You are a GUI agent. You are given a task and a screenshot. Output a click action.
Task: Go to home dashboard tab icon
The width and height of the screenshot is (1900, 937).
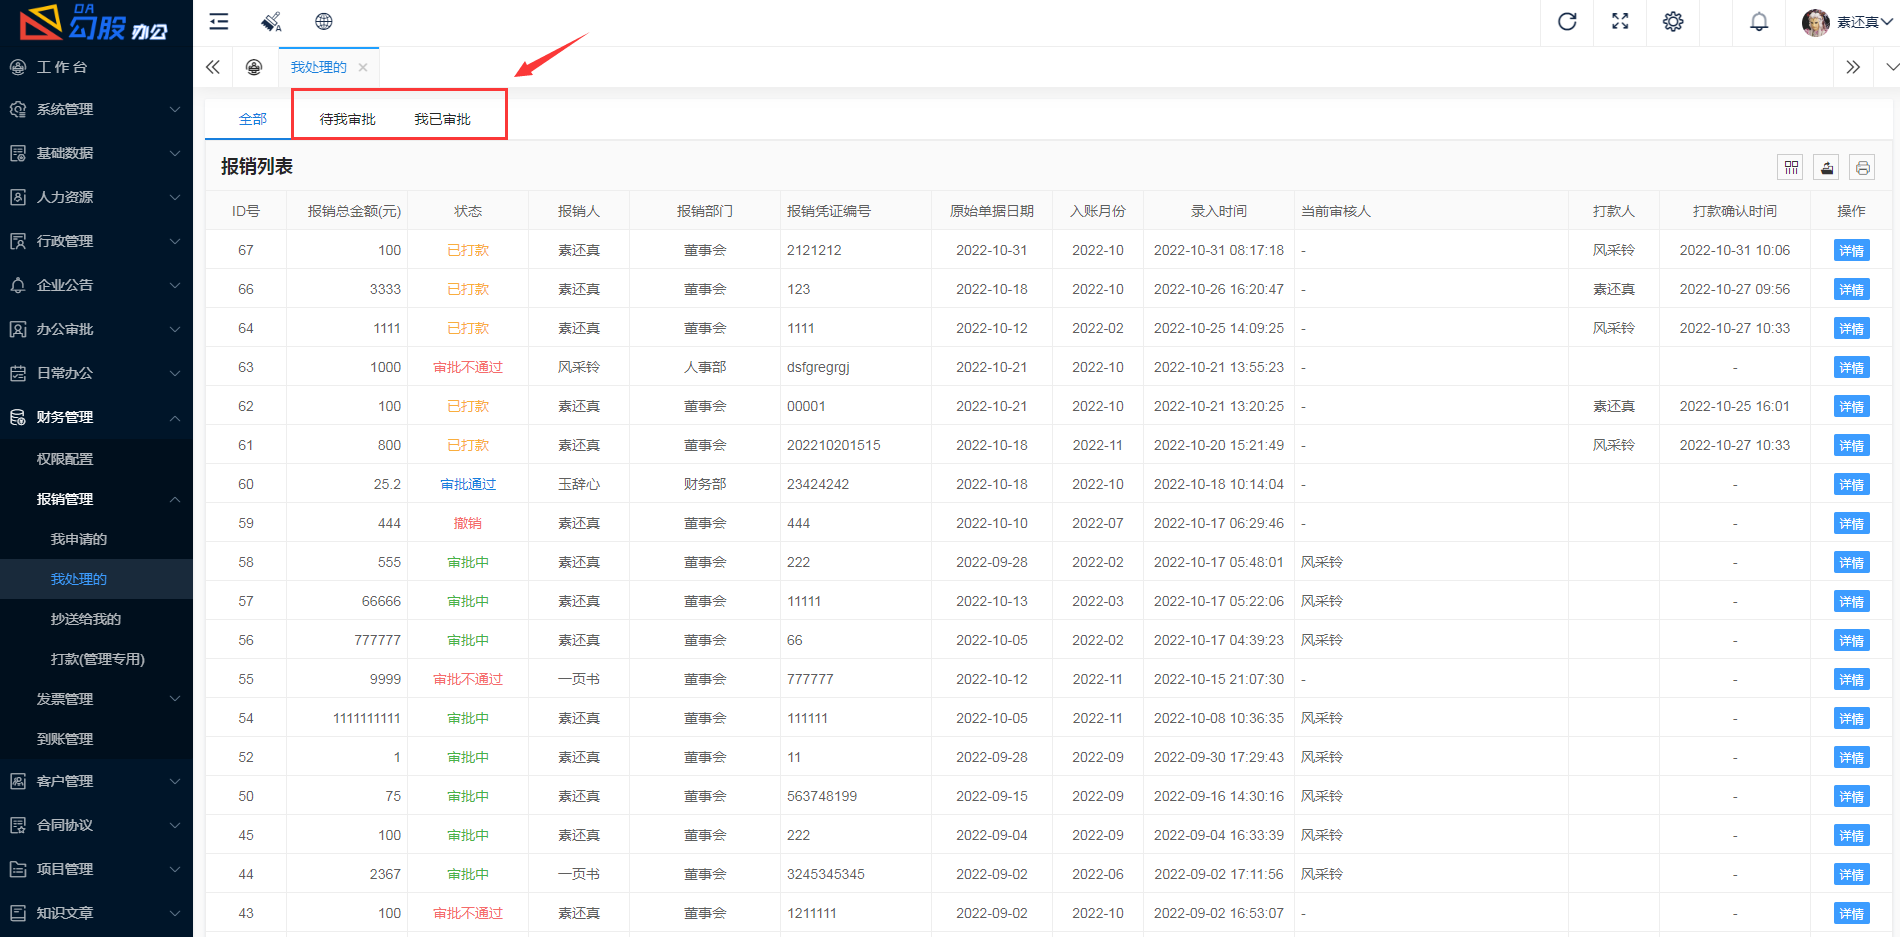coord(254,67)
